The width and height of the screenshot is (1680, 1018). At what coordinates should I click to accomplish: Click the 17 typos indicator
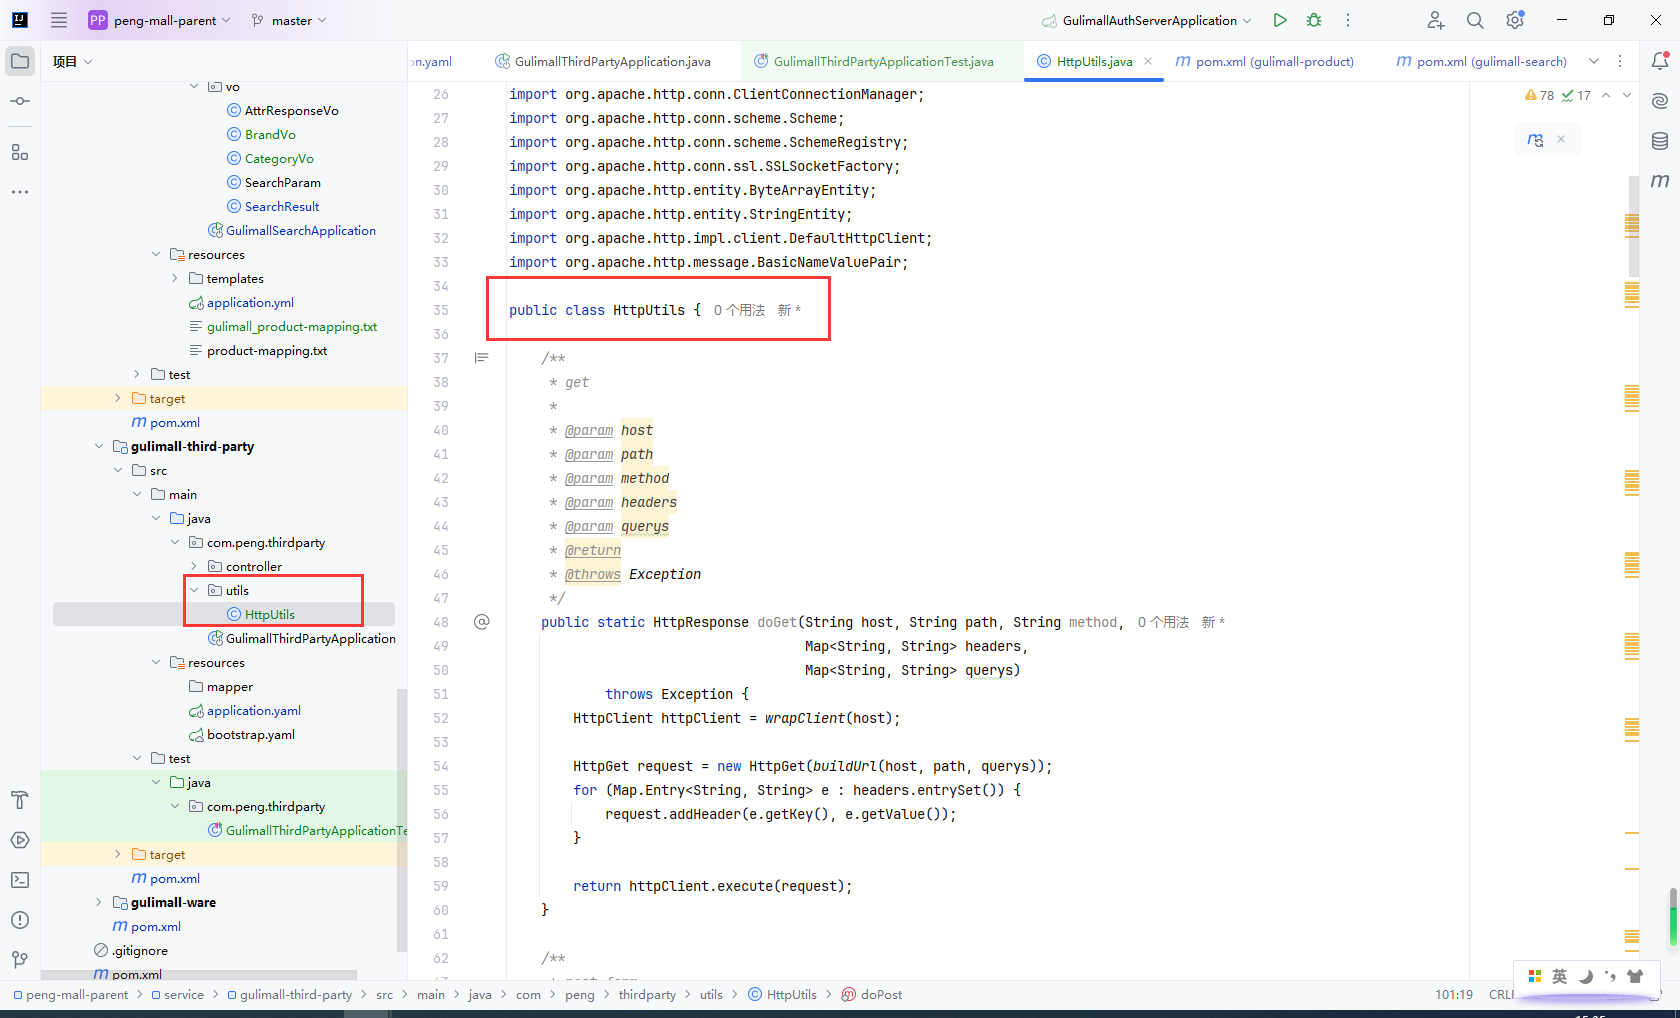[1577, 95]
